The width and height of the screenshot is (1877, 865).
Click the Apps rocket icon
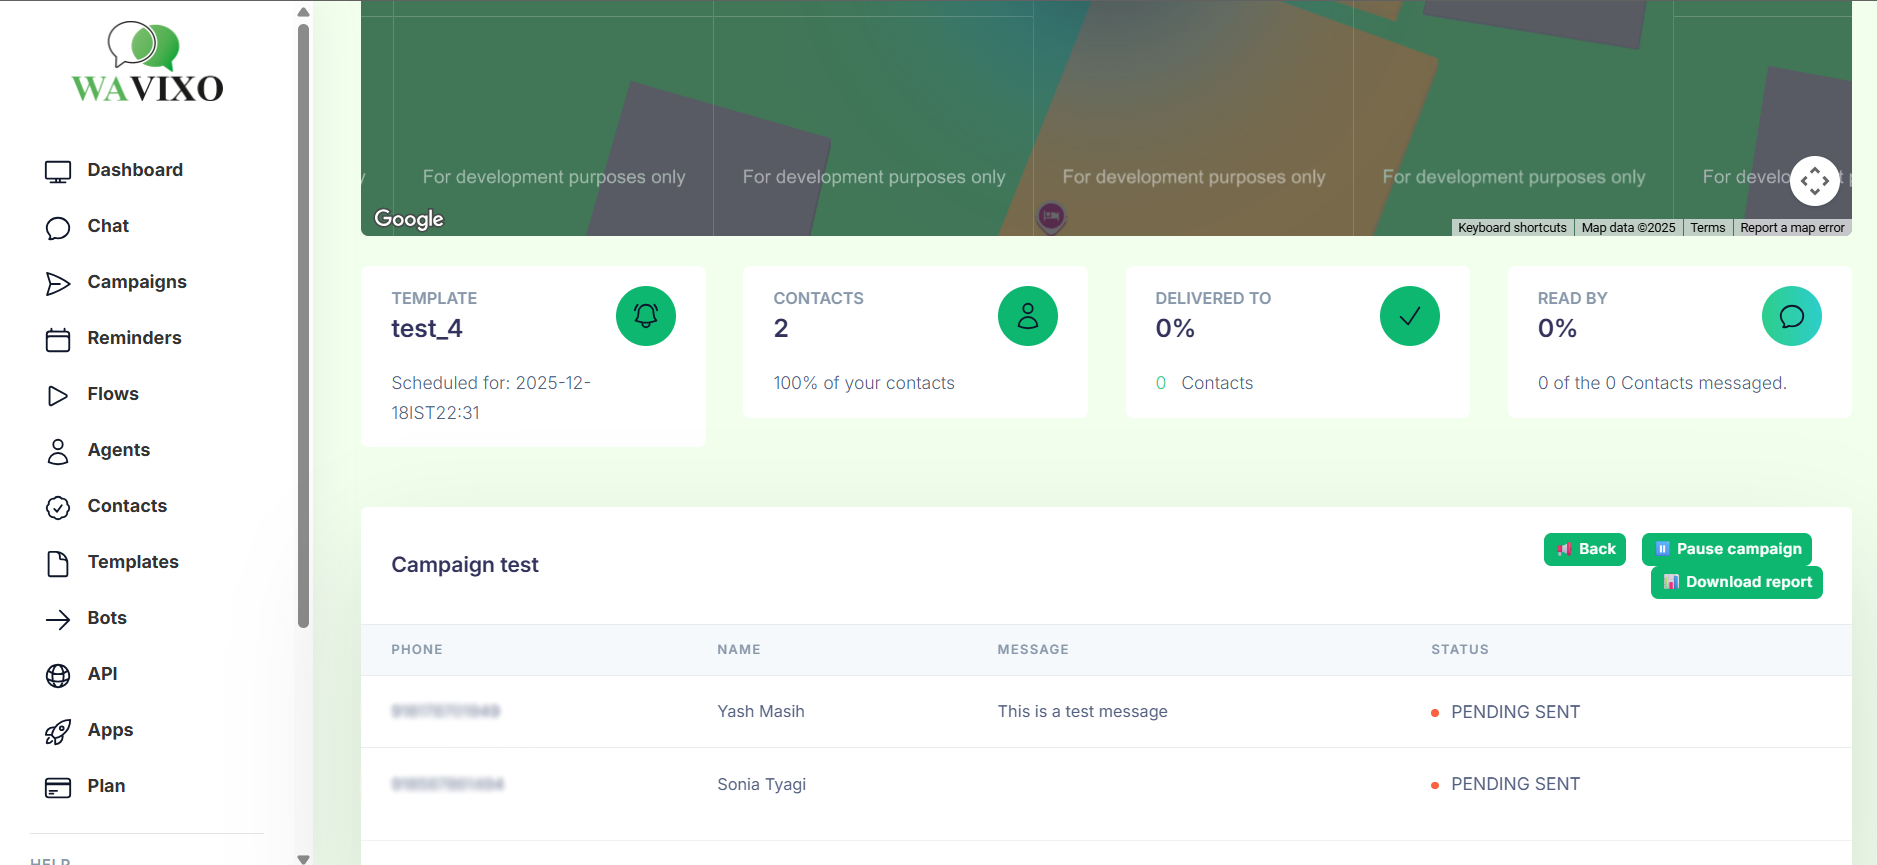[58, 732]
